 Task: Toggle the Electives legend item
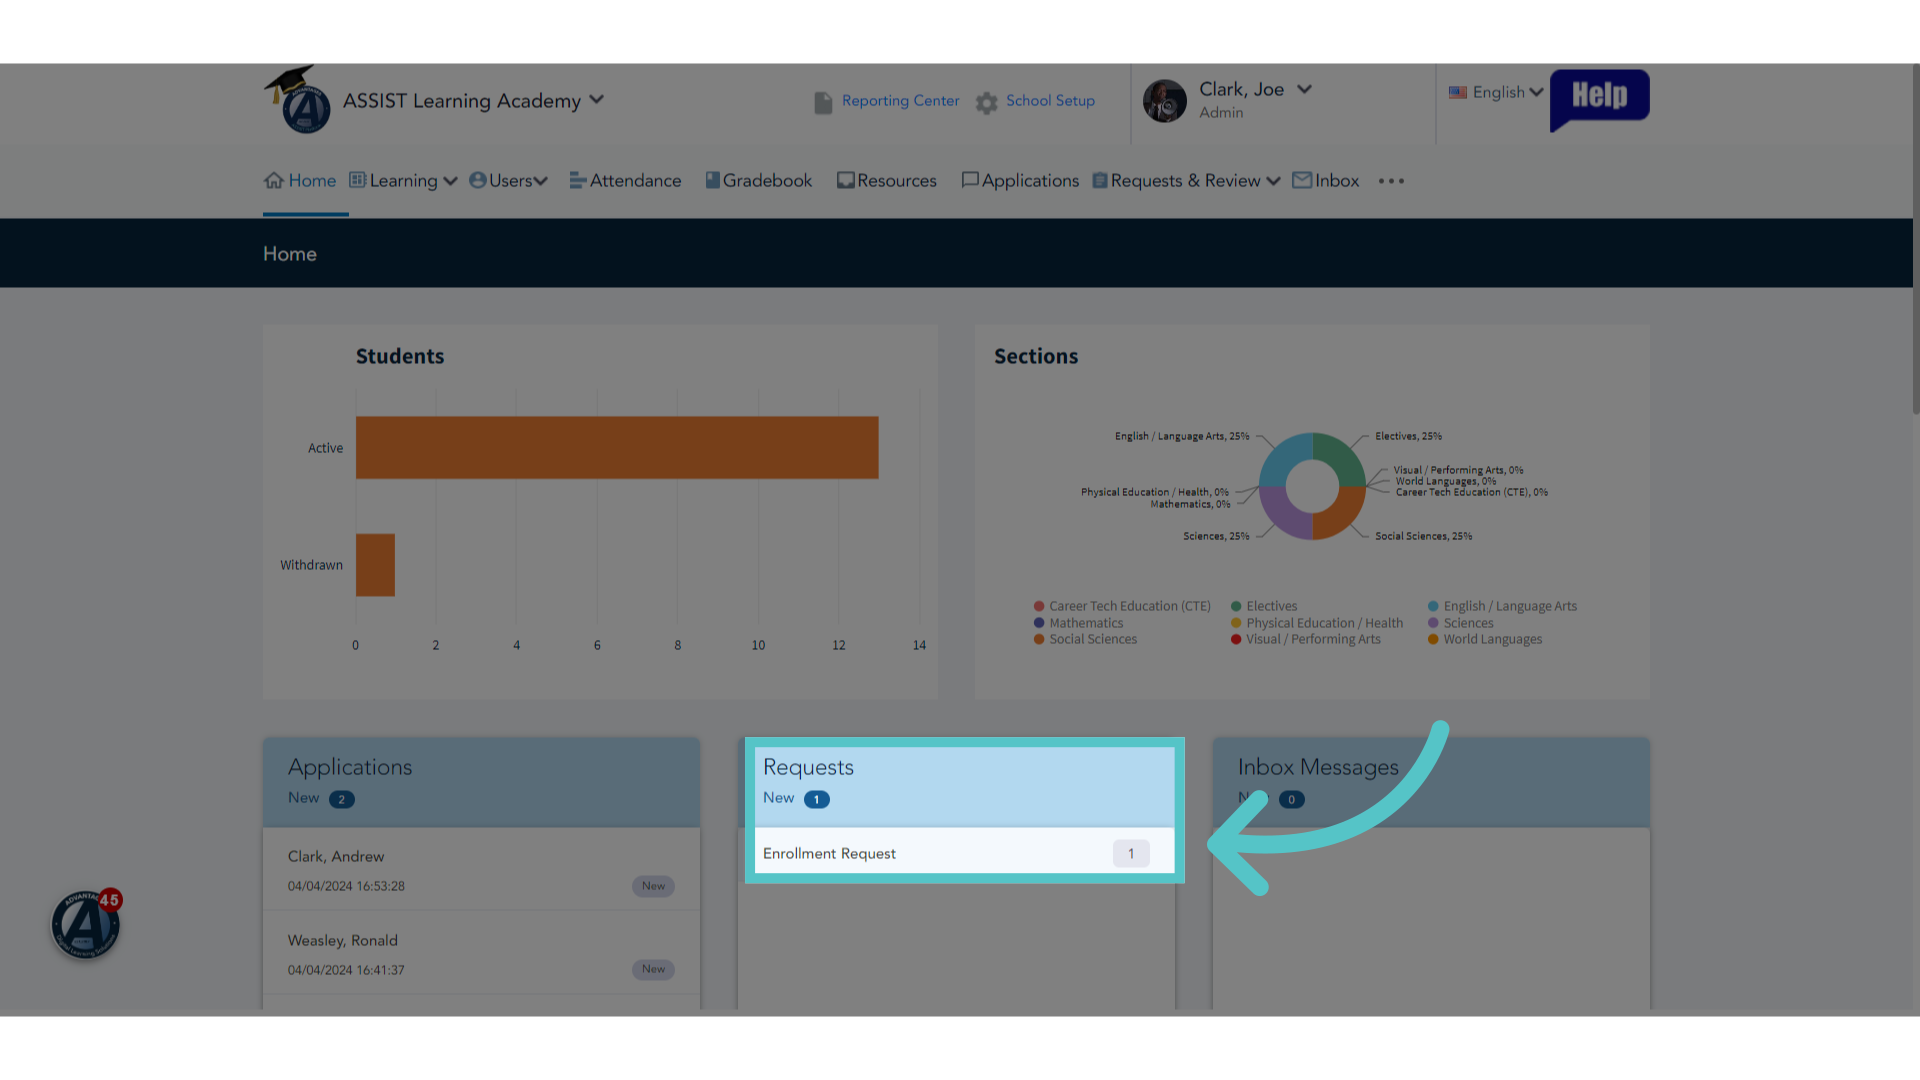(1264, 606)
